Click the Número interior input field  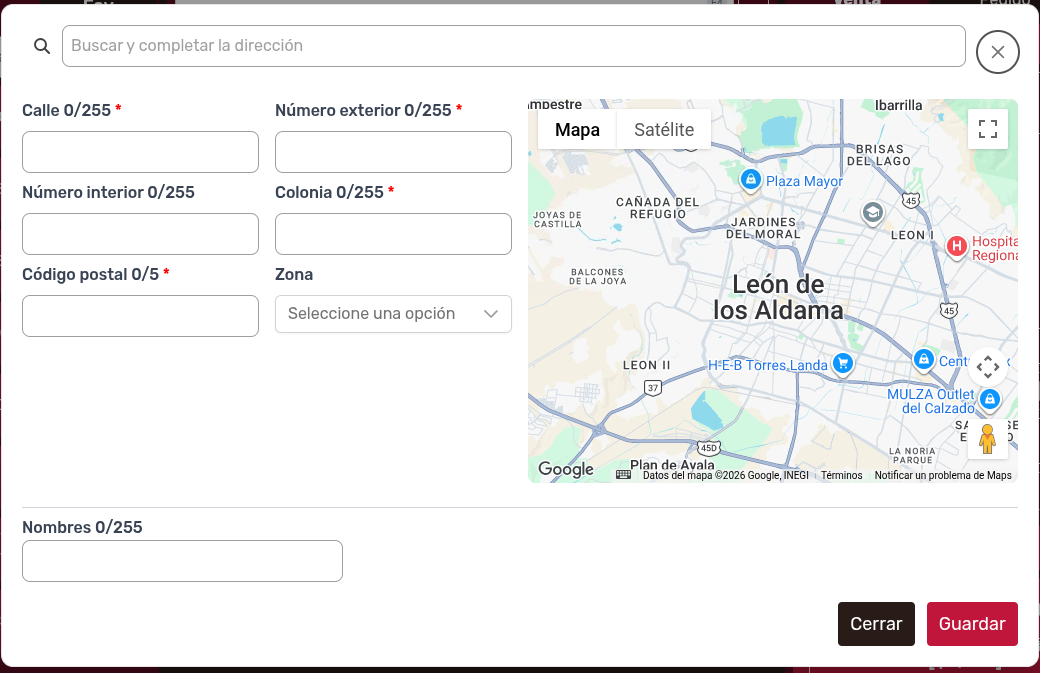pyautogui.click(x=141, y=234)
